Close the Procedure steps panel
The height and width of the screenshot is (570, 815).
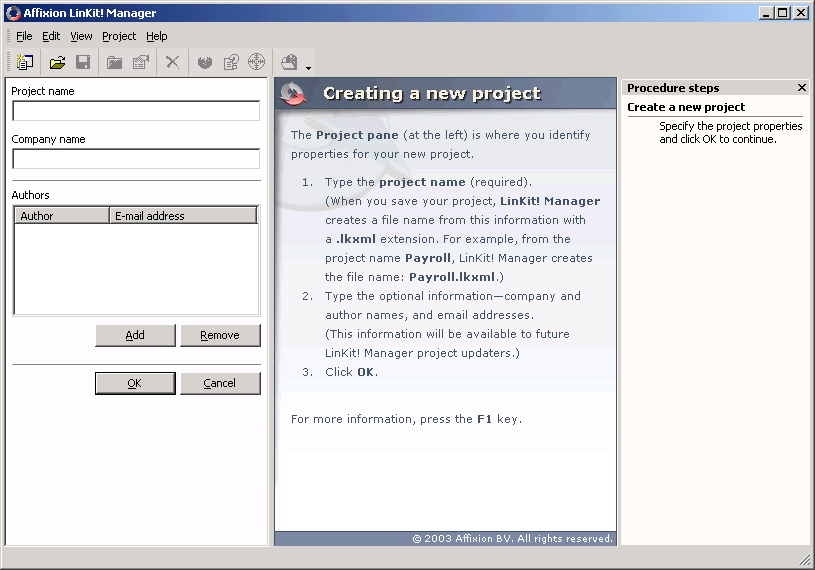pos(801,88)
